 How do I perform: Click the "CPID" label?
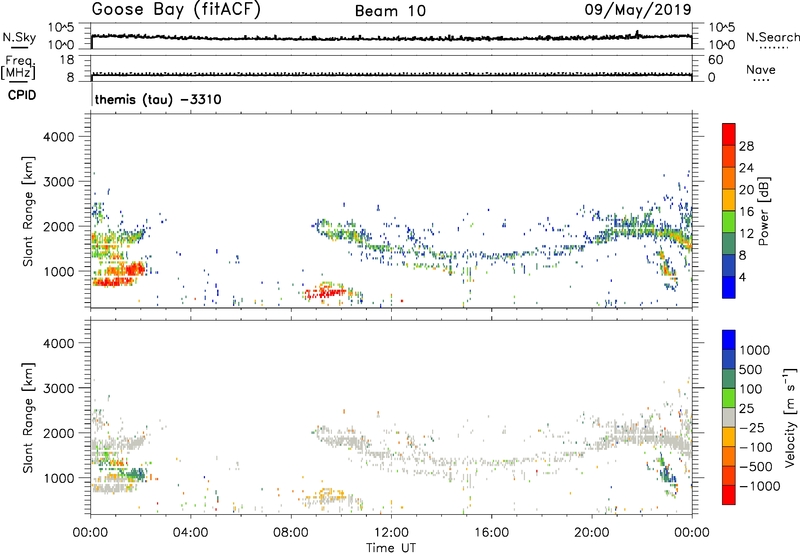pyautogui.click(x=22, y=95)
